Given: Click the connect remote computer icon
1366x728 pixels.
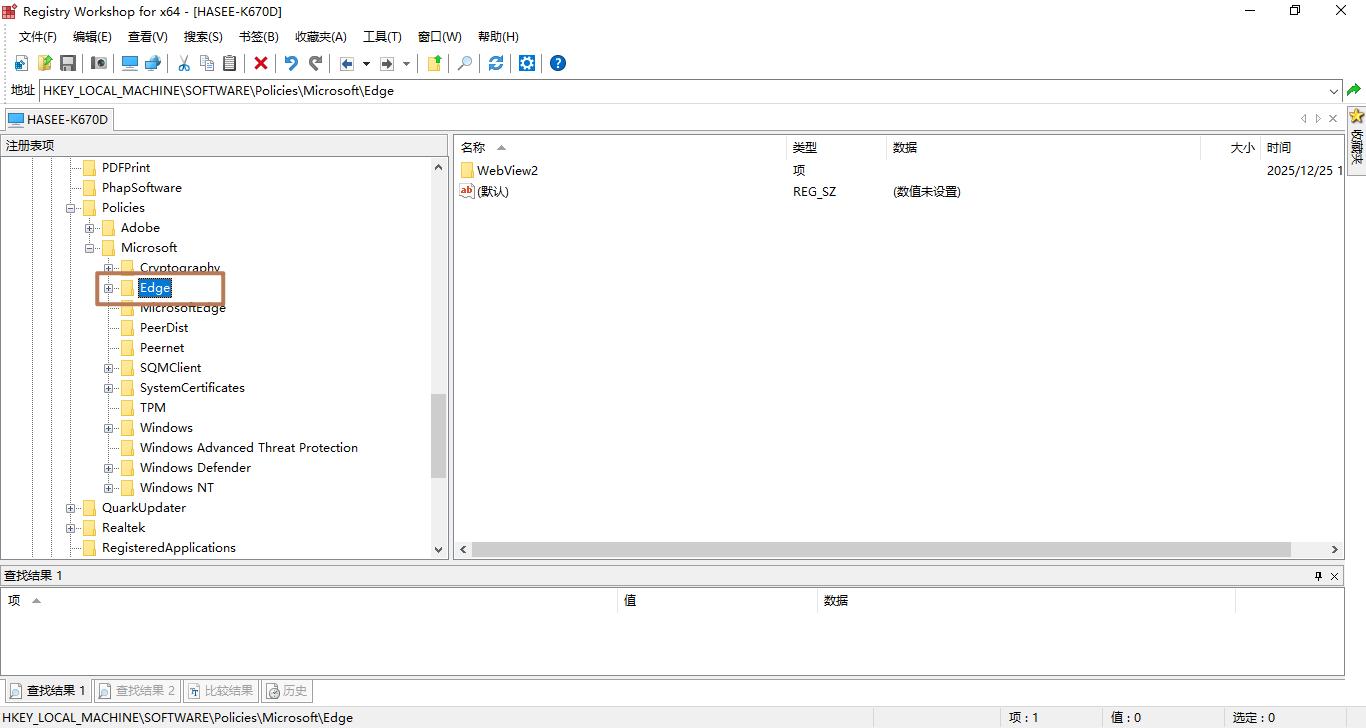Looking at the screenshot, I should pos(153,63).
